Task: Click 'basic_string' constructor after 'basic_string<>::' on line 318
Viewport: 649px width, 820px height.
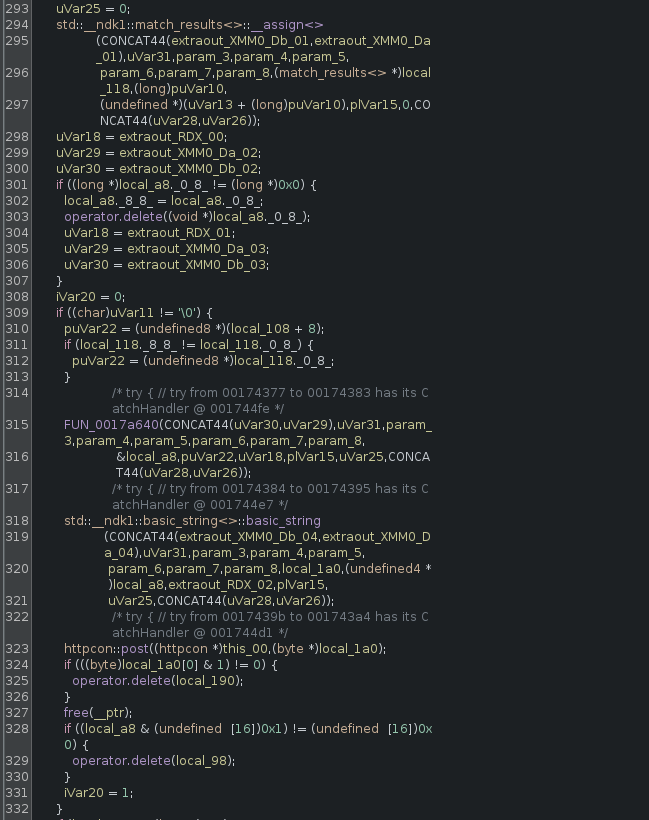Action: coord(283,521)
